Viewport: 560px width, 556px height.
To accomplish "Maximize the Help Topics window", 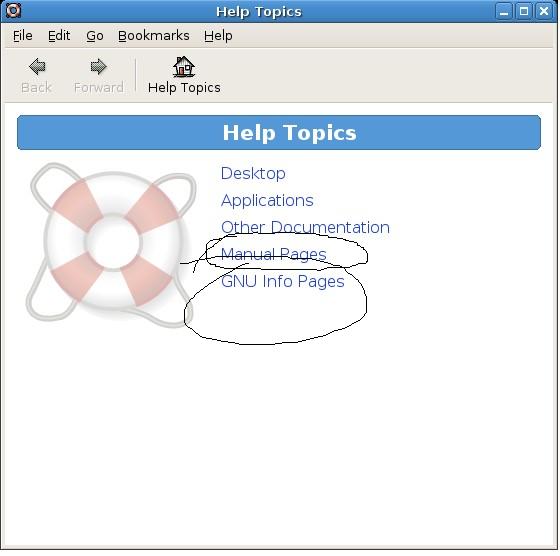I will (x=524, y=11).
